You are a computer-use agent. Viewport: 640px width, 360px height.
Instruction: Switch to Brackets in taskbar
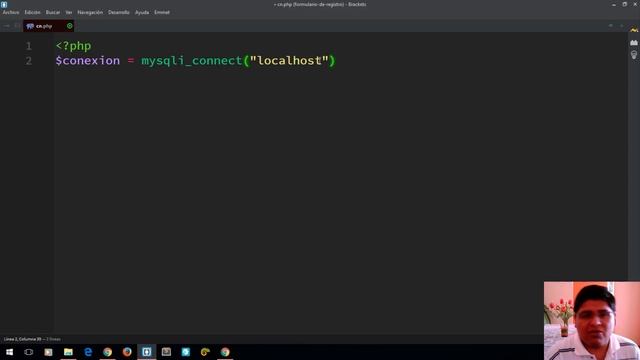147,352
